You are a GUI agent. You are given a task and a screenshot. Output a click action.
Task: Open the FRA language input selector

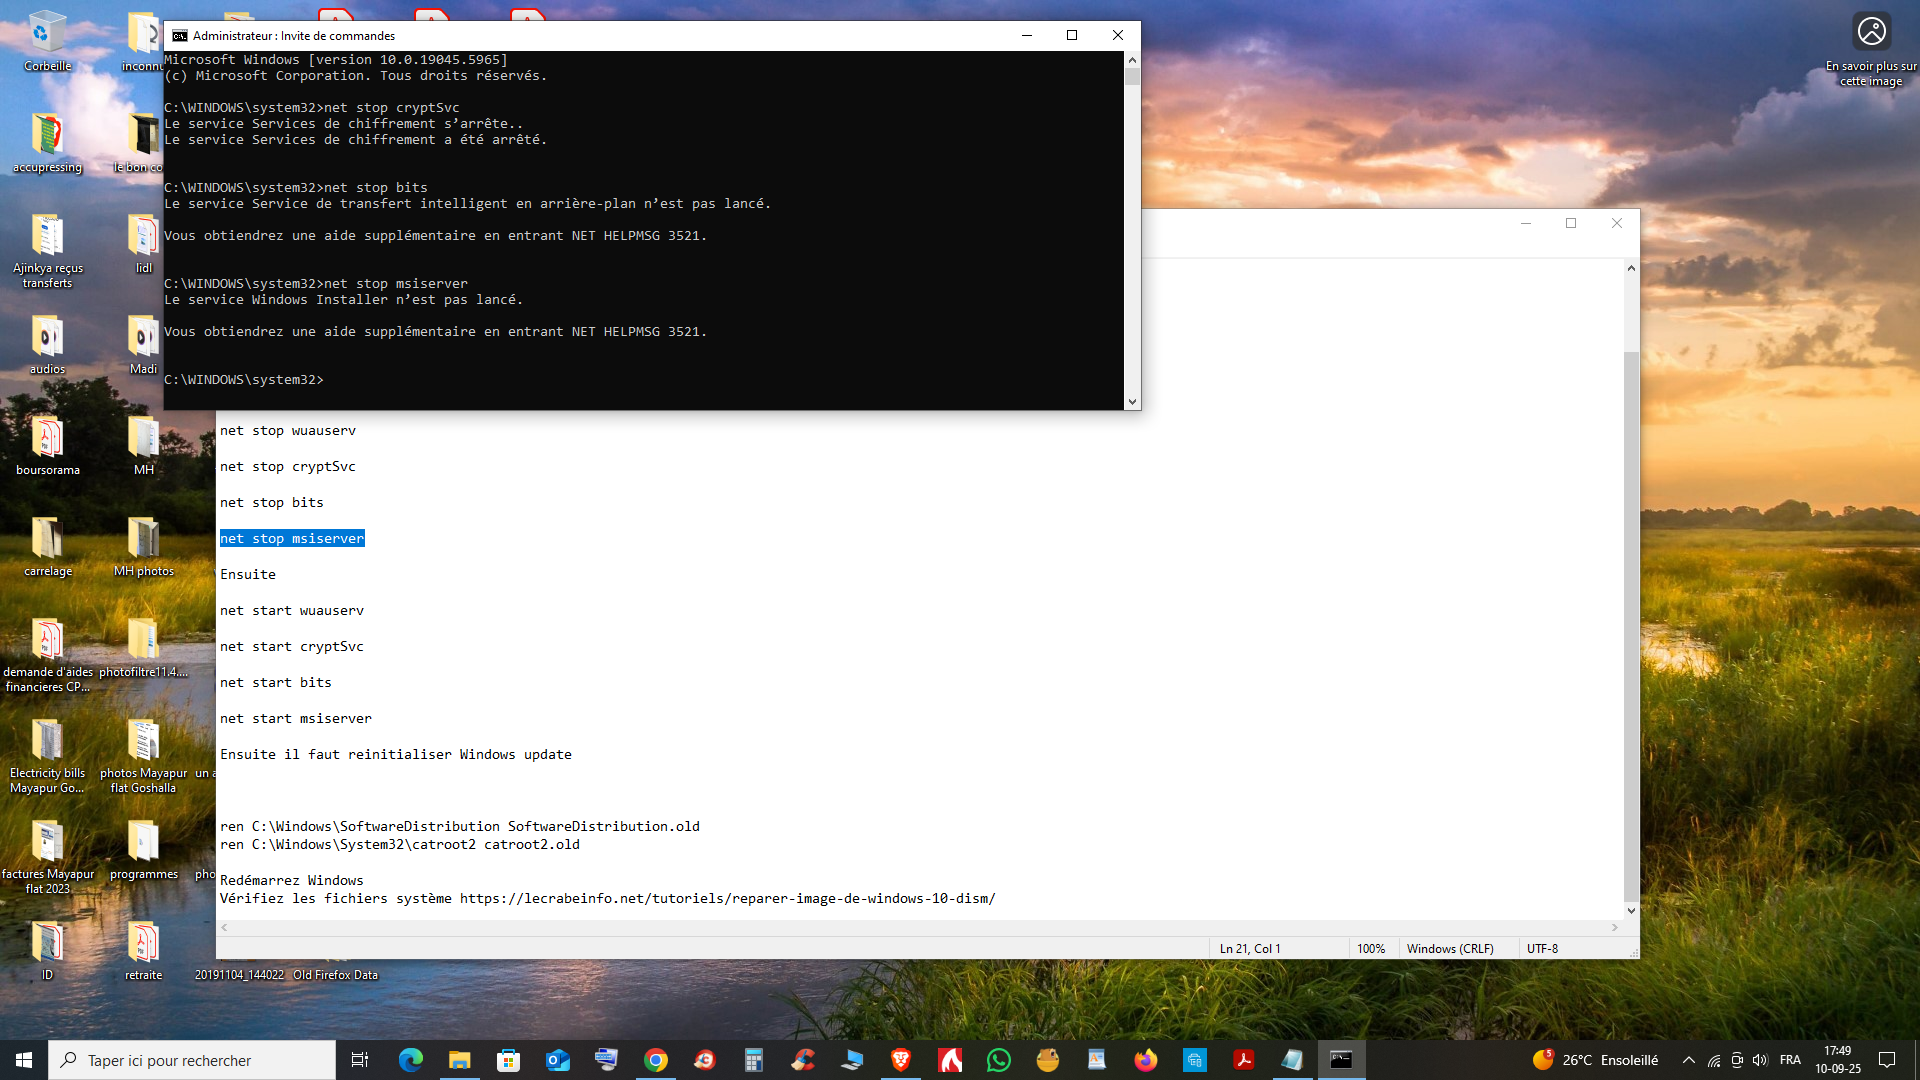(1791, 1060)
